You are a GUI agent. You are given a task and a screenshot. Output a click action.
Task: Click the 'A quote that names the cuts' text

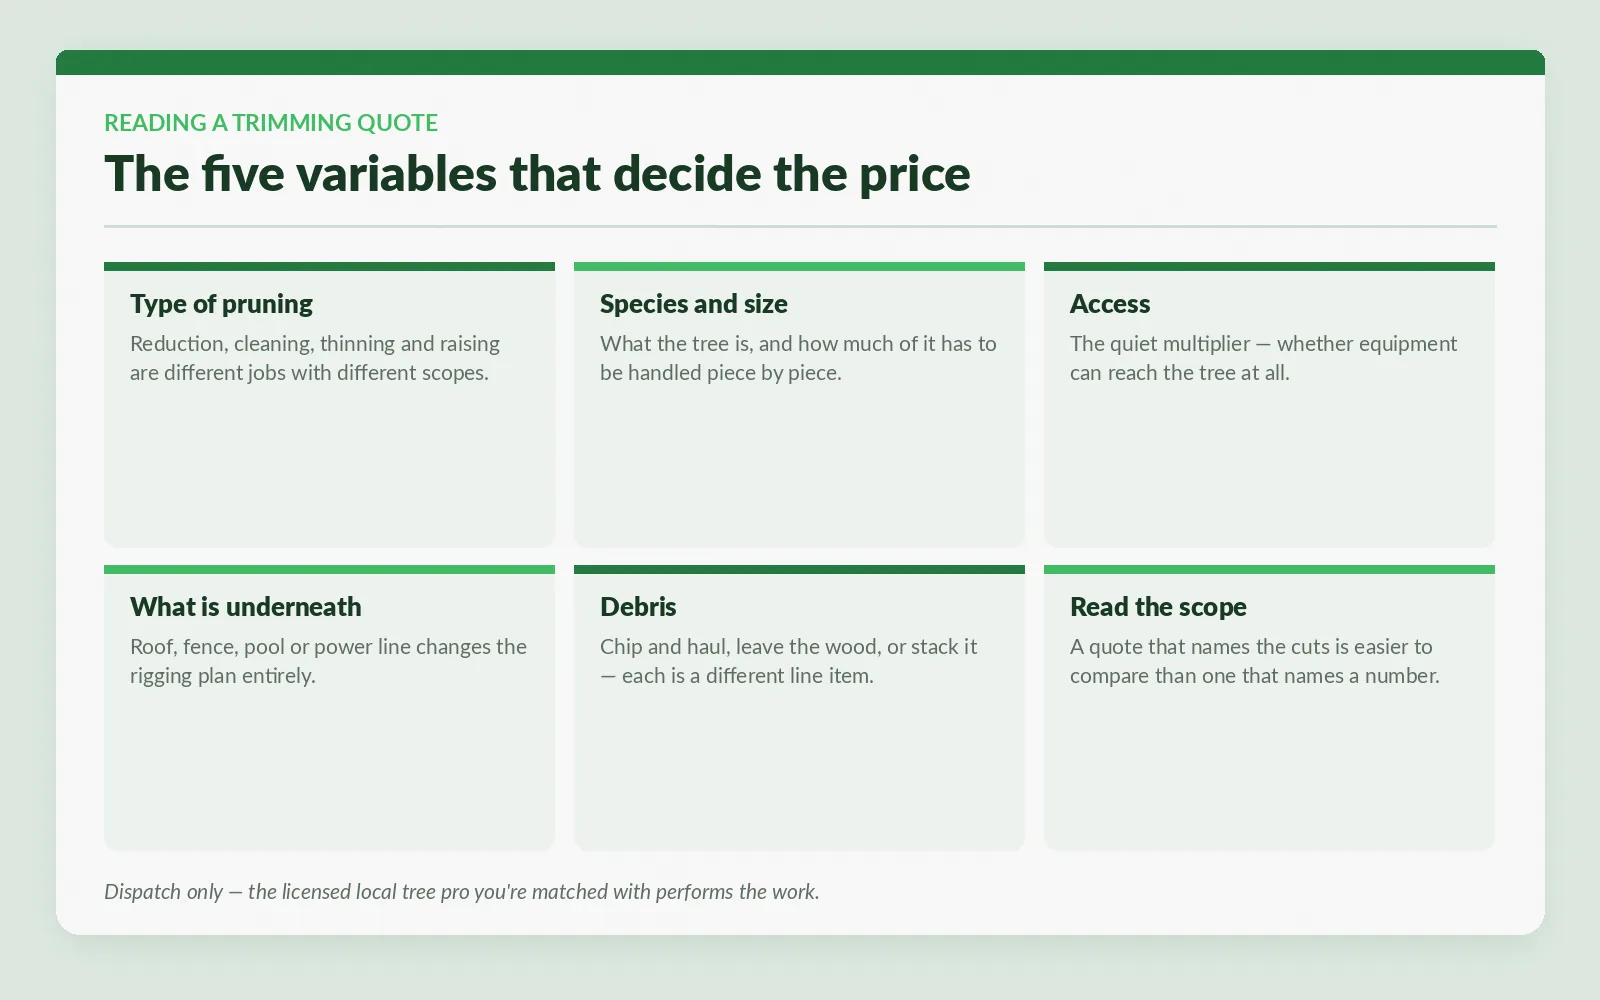[1254, 661]
